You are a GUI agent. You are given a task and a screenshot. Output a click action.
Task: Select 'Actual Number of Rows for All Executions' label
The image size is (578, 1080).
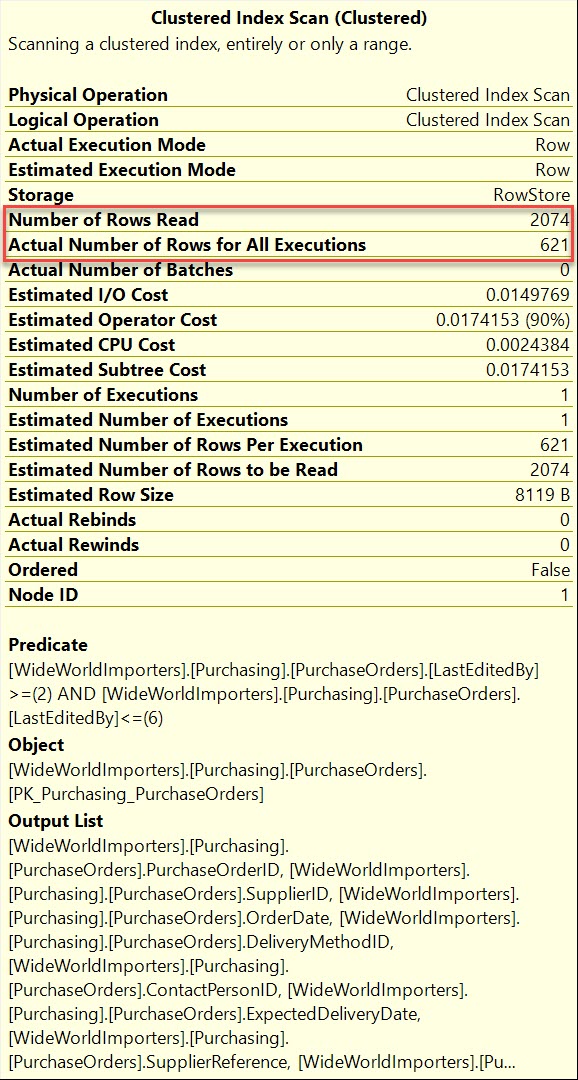187,245
